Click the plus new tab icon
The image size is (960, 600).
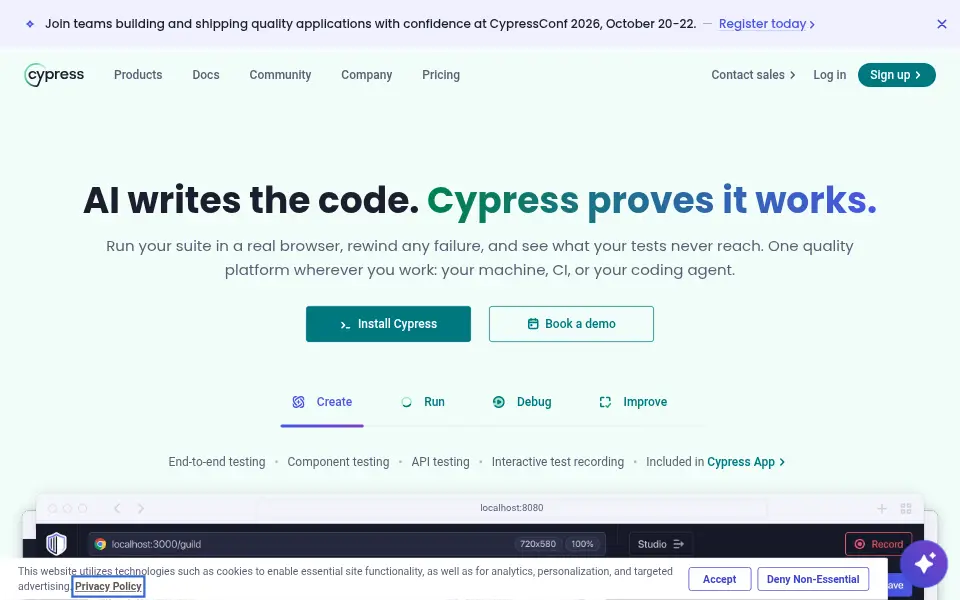point(882,508)
